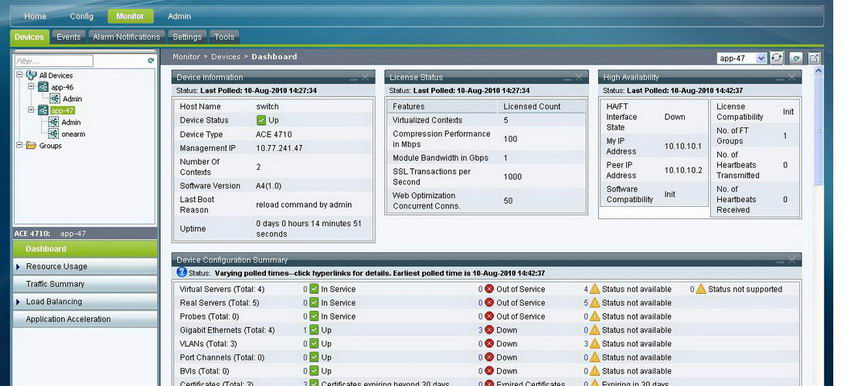Image resolution: width=850 pixels, height=386 pixels.
Task: Click the edit layout icon at top right
Action: [x=814, y=58]
